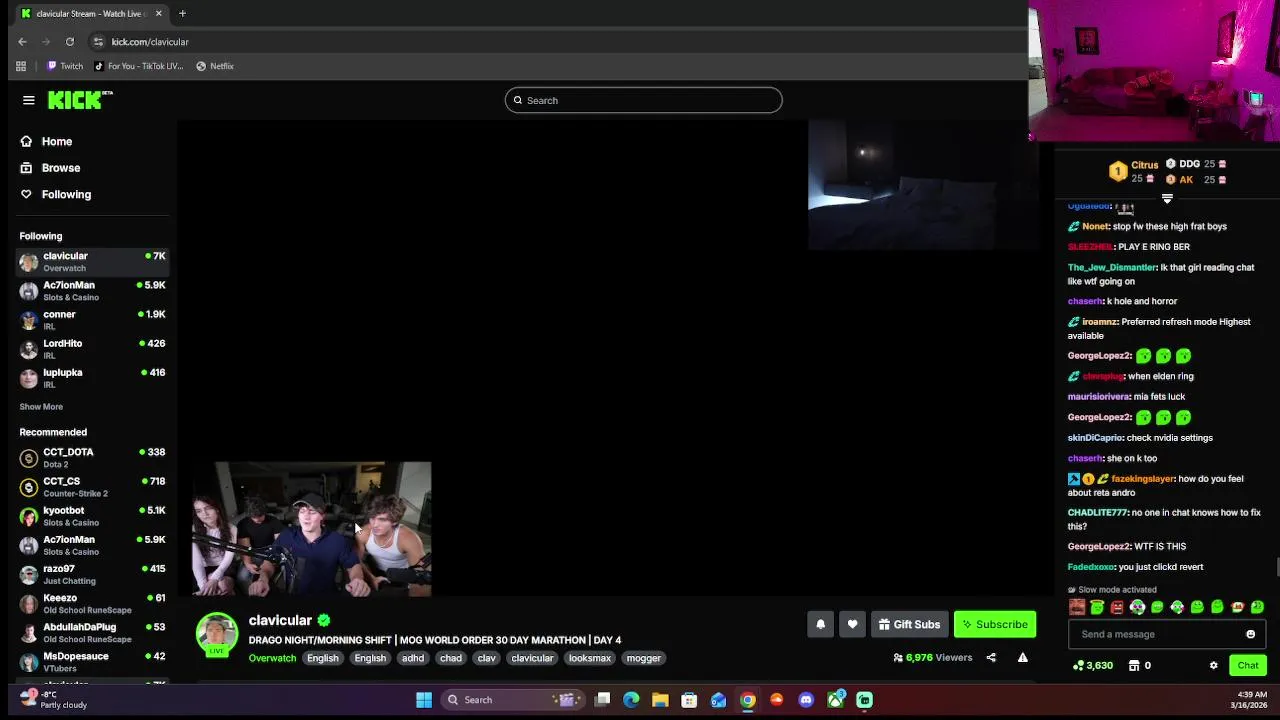Click the green Chat send button
1280x720 pixels.
(x=1248, y=666)
